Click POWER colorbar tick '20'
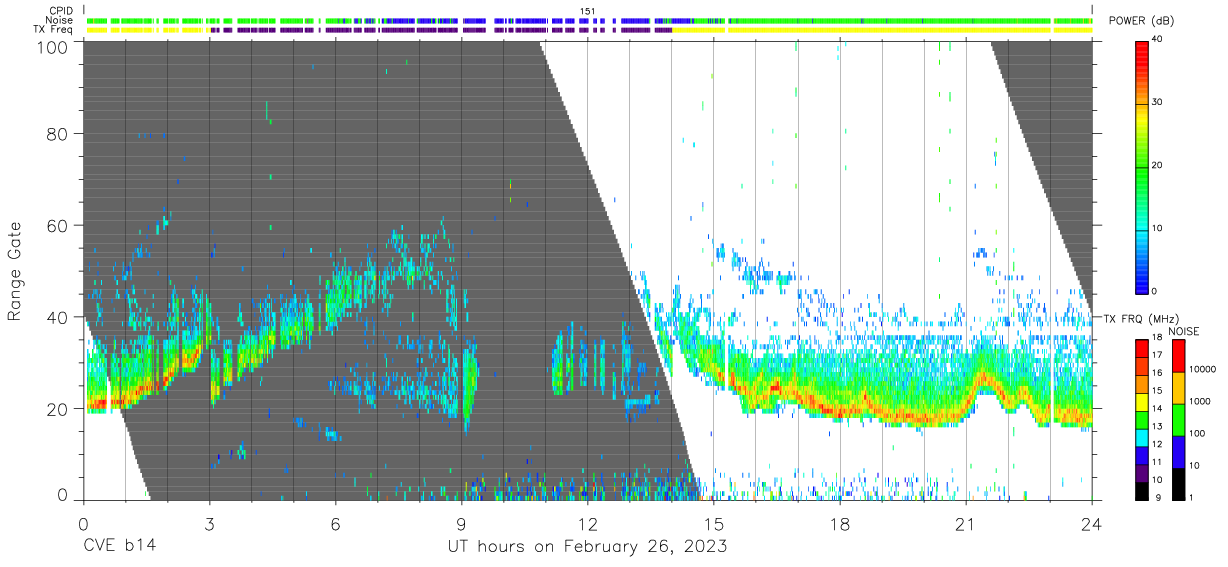Viewport: 1228px width, 567px height. pyautogui.click(x=1159, y=165)
